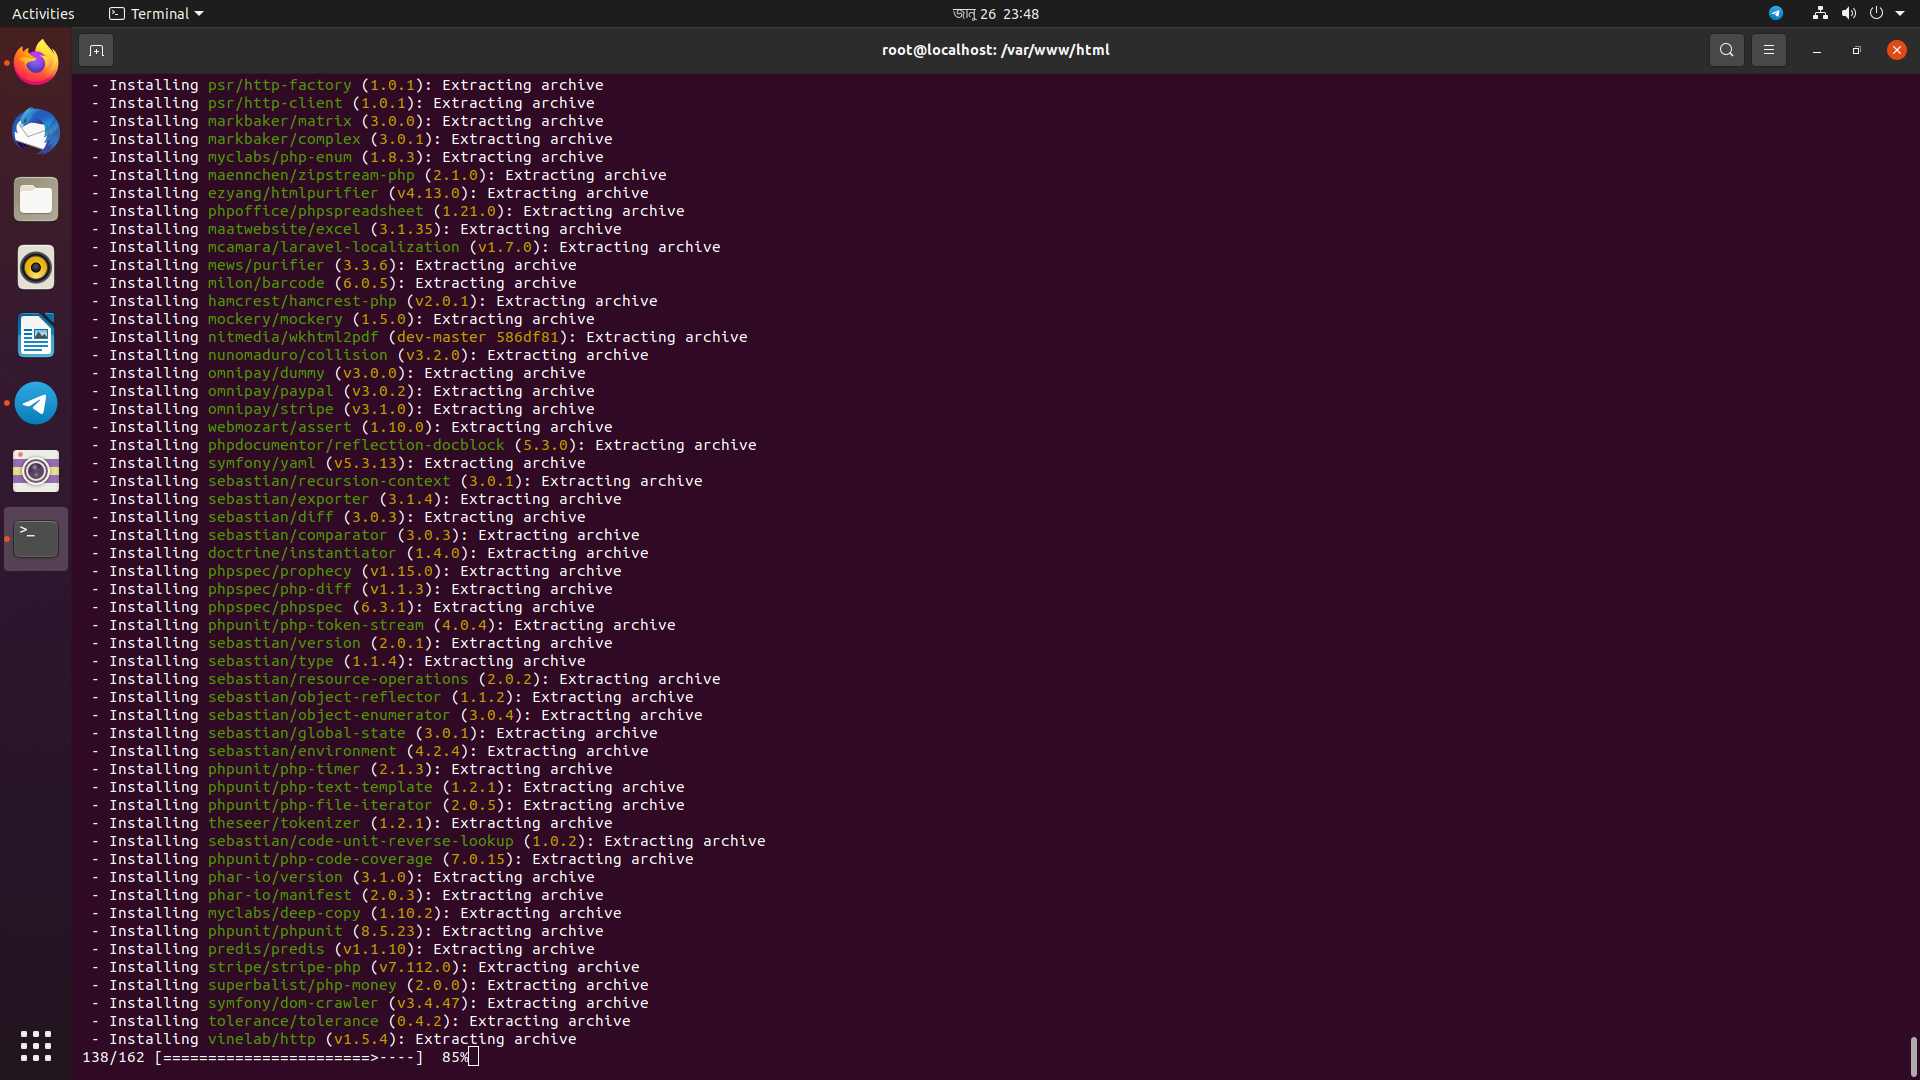Click the hamcrest/hamcrest-php package name
Image resolution: width=1920 pixels, height=1080 pixels.
click(x=302, y=301)
